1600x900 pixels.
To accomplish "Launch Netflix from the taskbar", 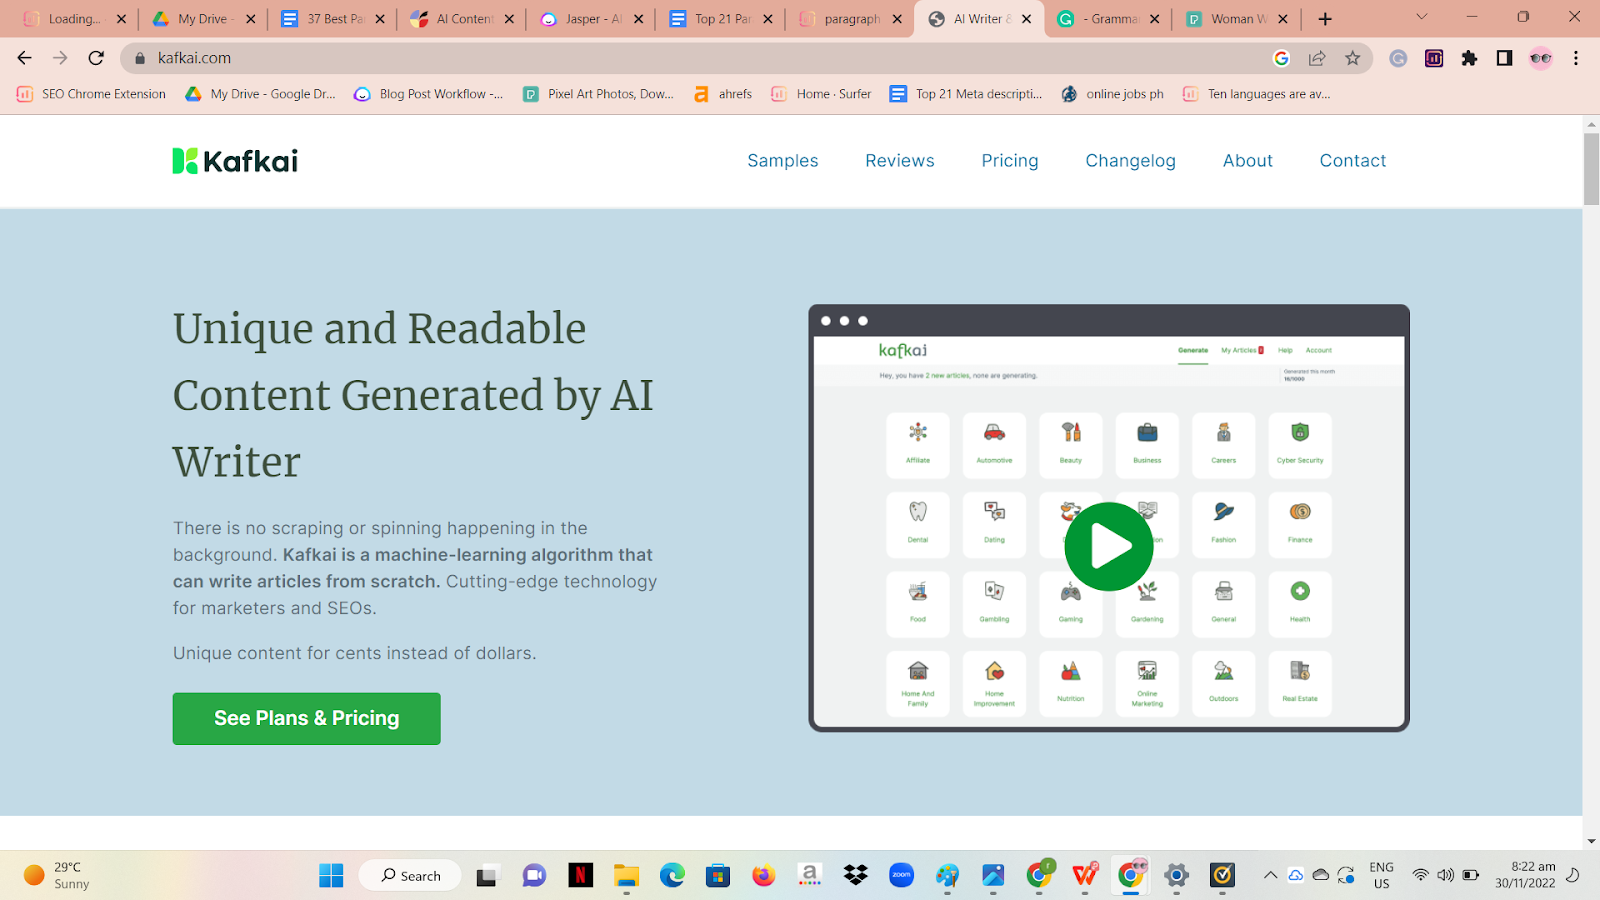I will 580,876.
